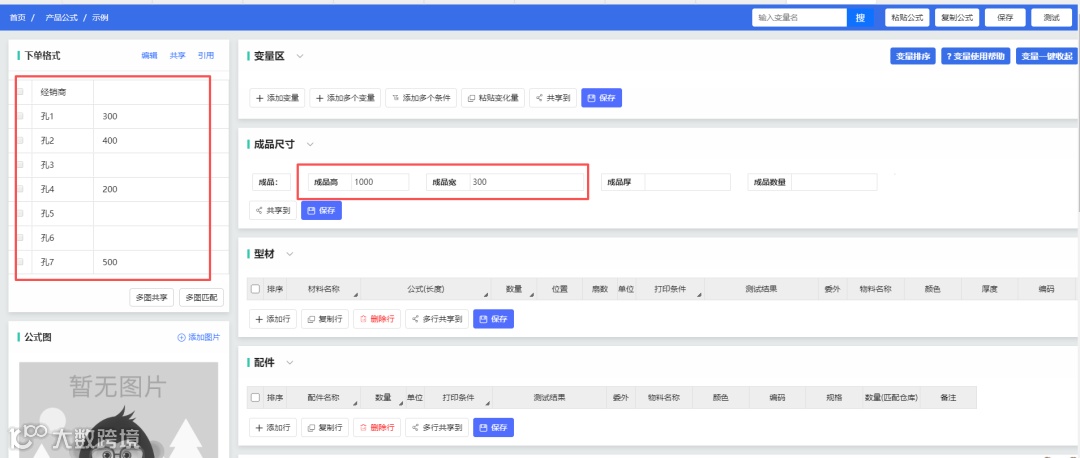Tick select-all checkbox in 型材 table header
1080x458 pixels.
(256, 289)
